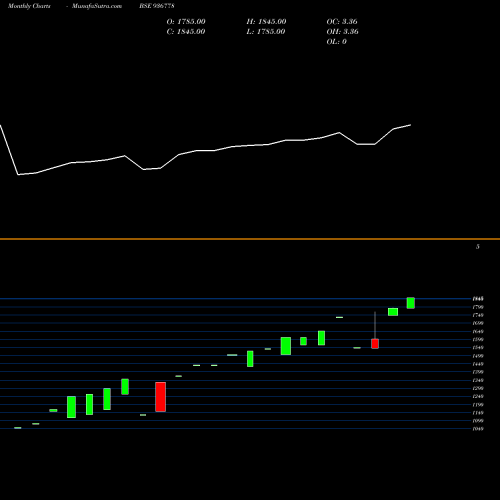Click the 'OC: 3.36' value
The height and width of the screenshot is (500, 500).
coord(342,22)
